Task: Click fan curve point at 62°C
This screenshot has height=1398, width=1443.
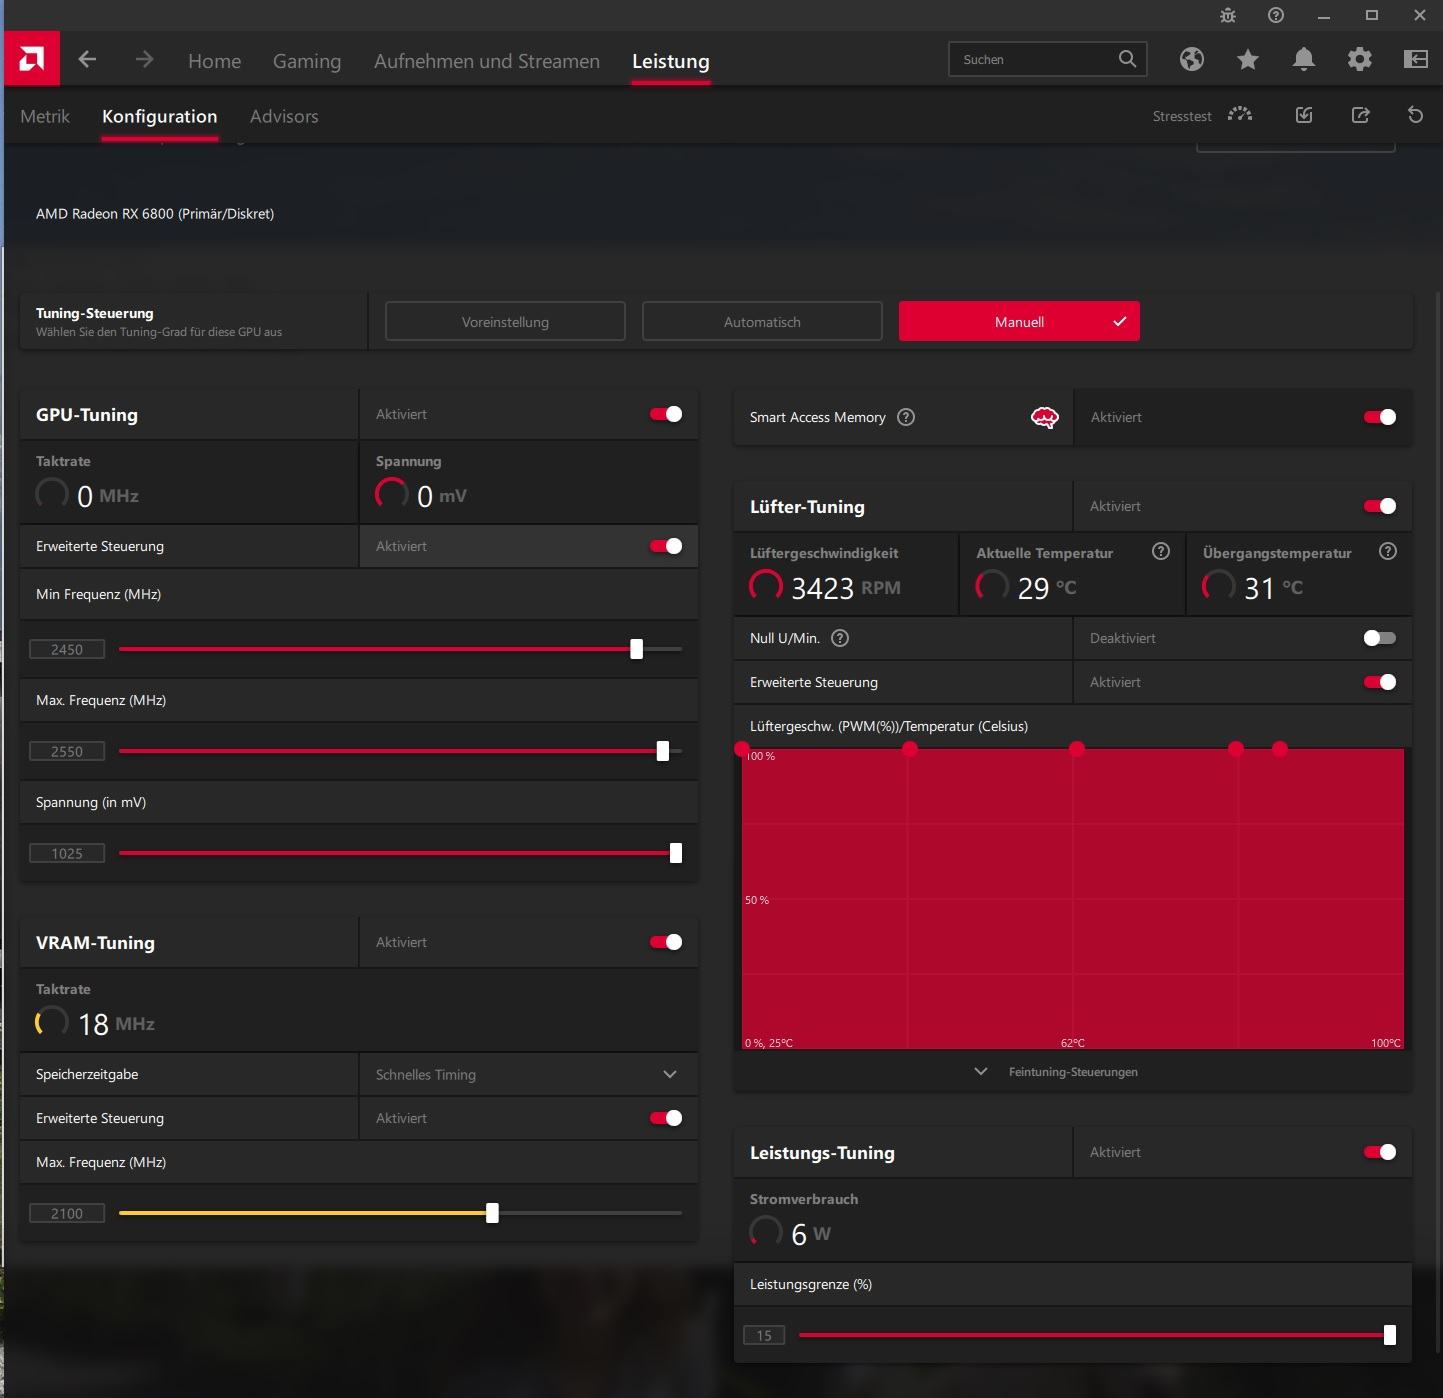Action: pos(1076,748)
